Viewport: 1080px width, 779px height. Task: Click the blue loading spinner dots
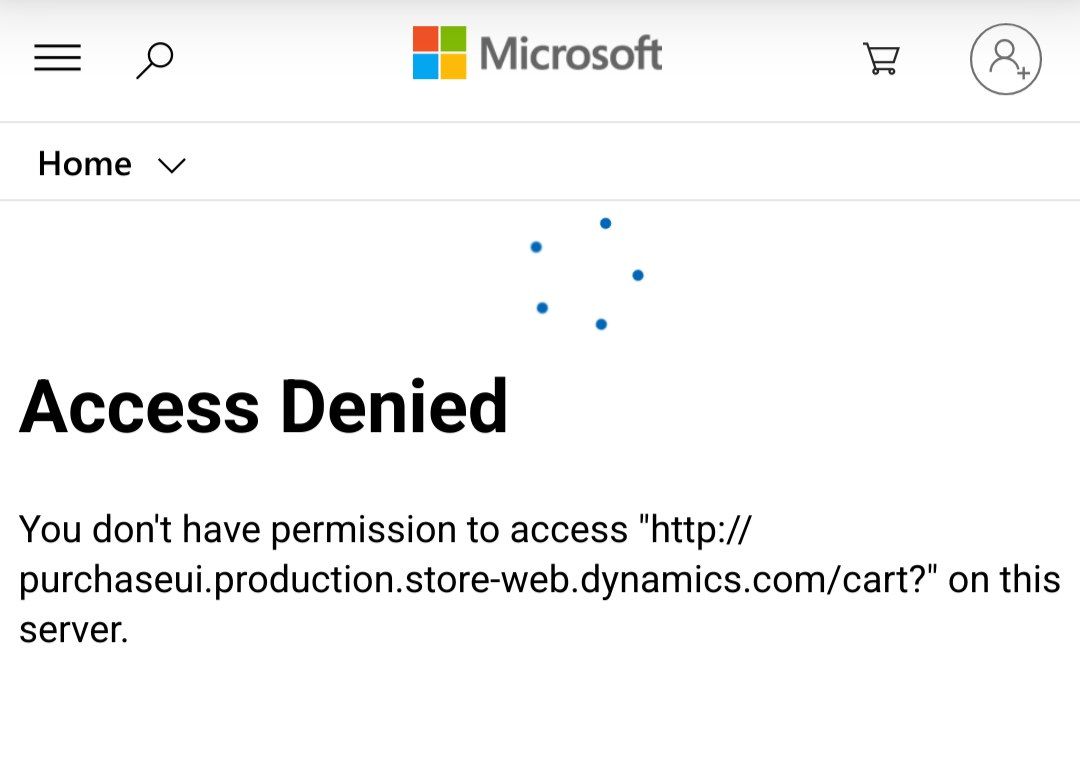tap(588, 273)
